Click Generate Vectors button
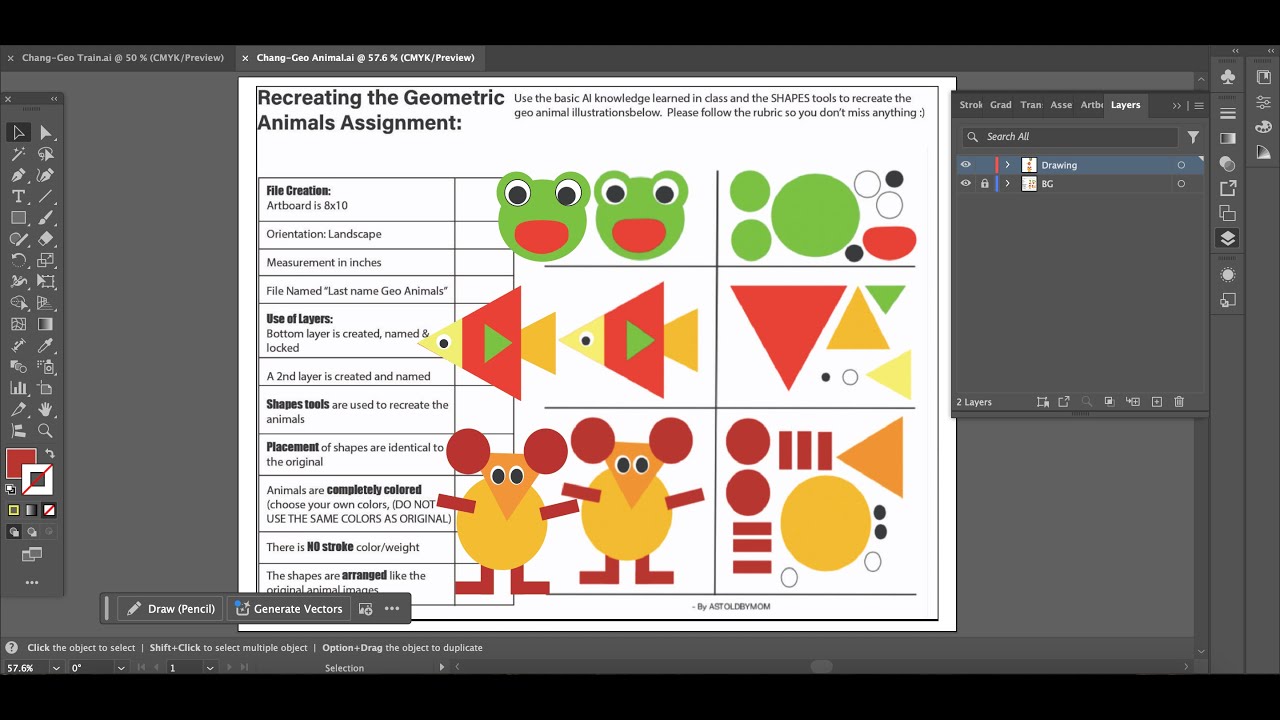This screenshot has height=720, width=1280. pyautogui.click(x=288, y=608)
